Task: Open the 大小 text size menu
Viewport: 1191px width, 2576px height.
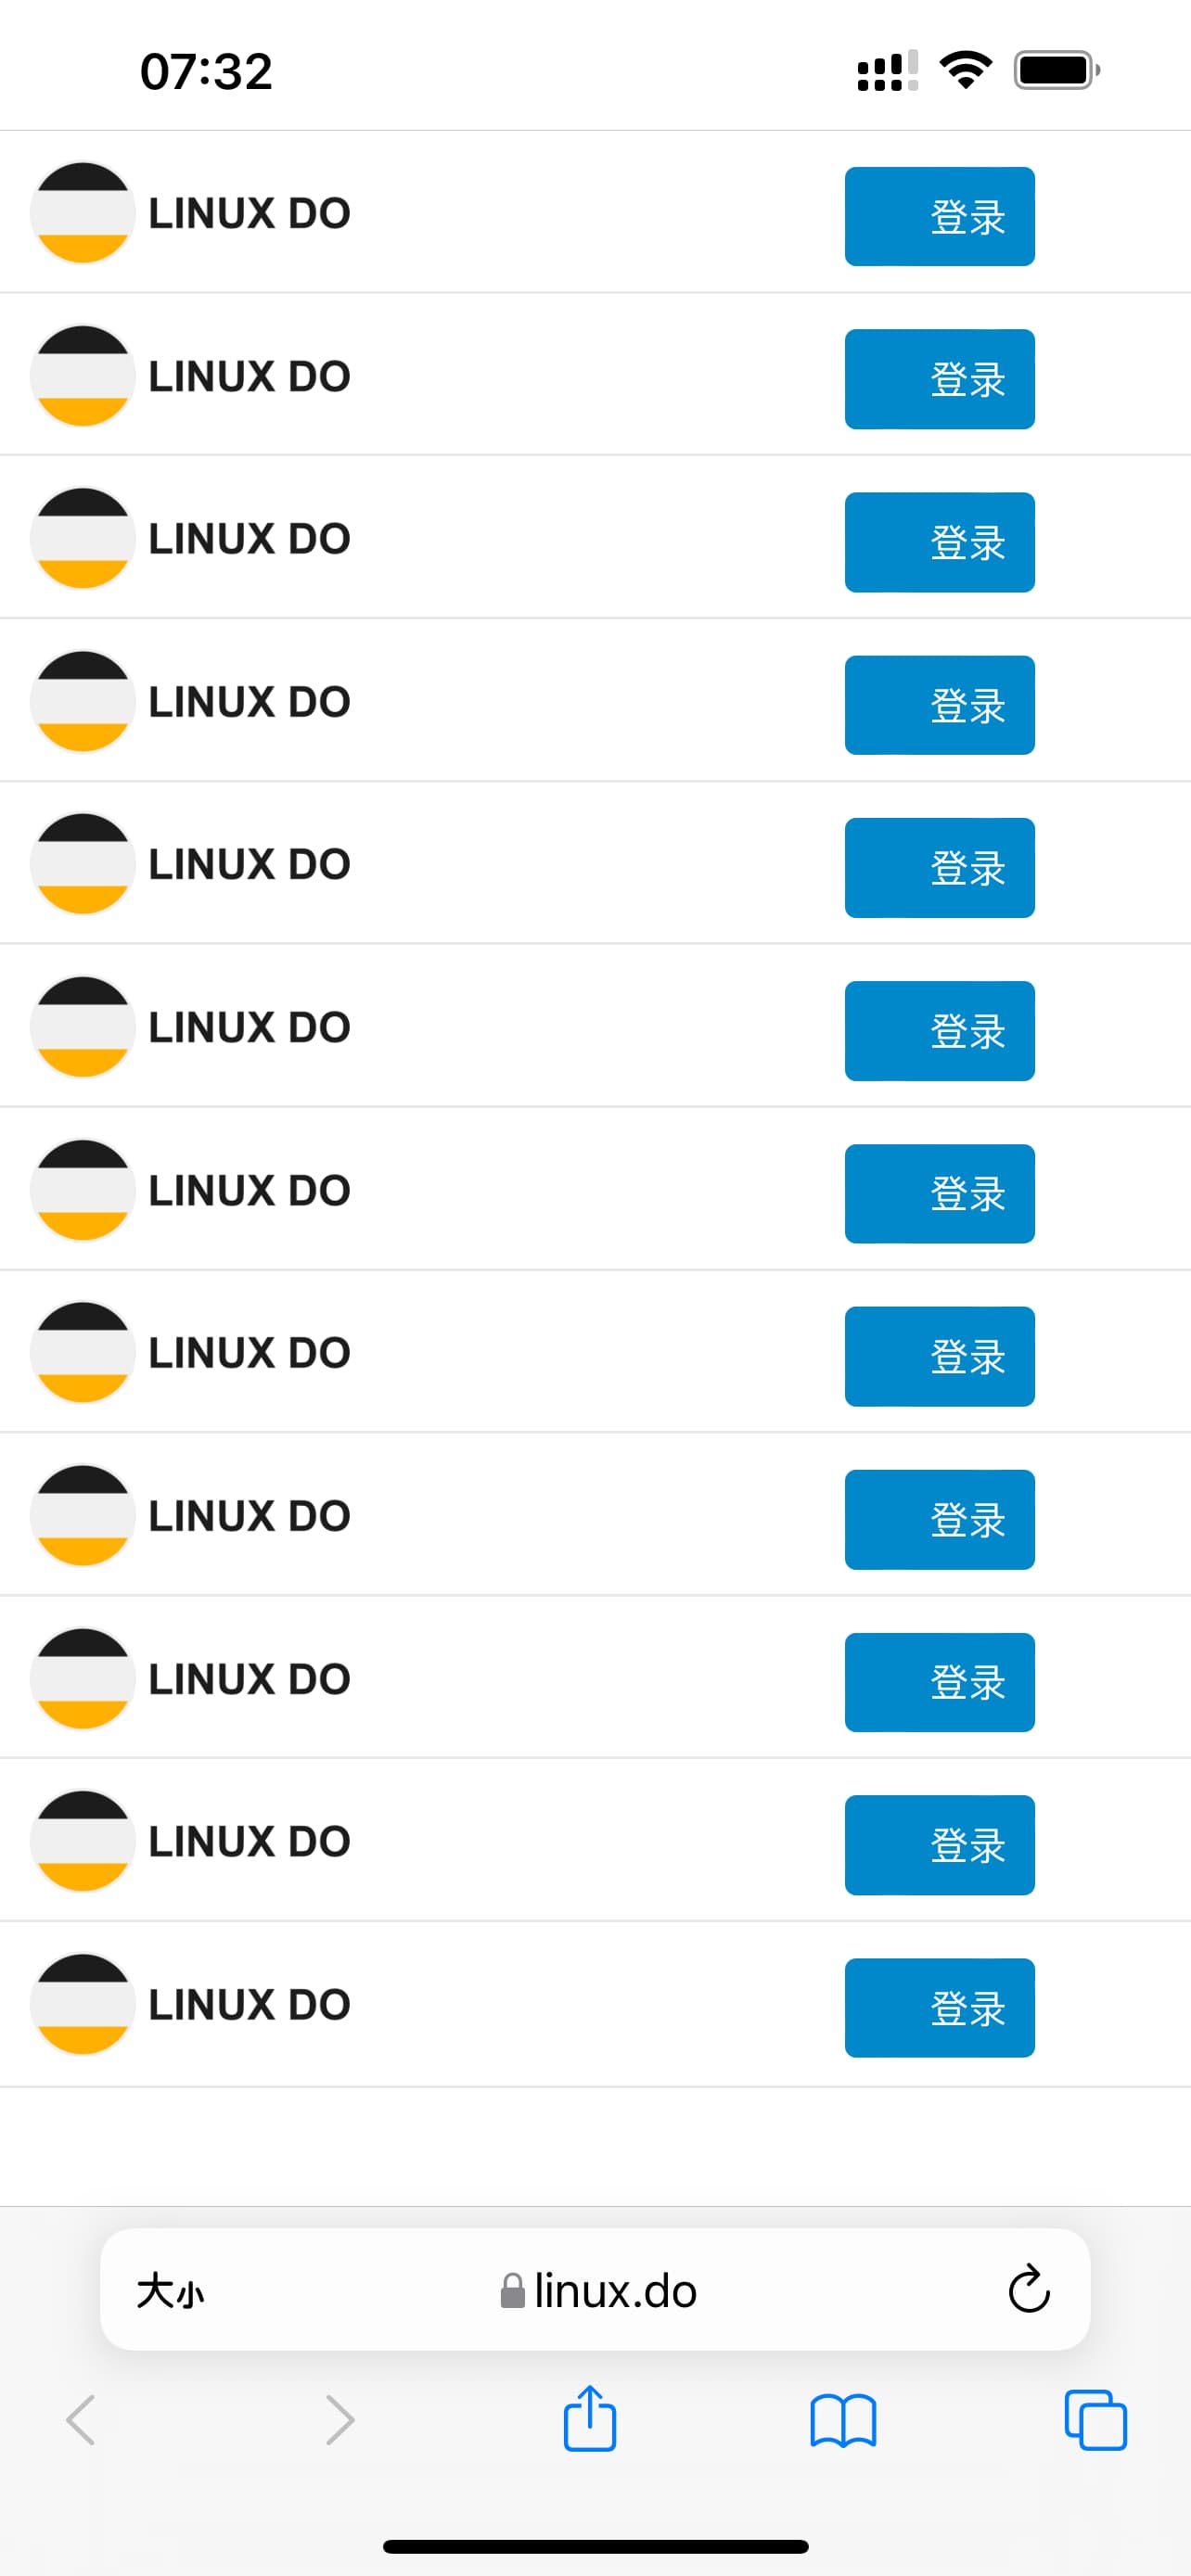Action: (x=170, y=2290)
